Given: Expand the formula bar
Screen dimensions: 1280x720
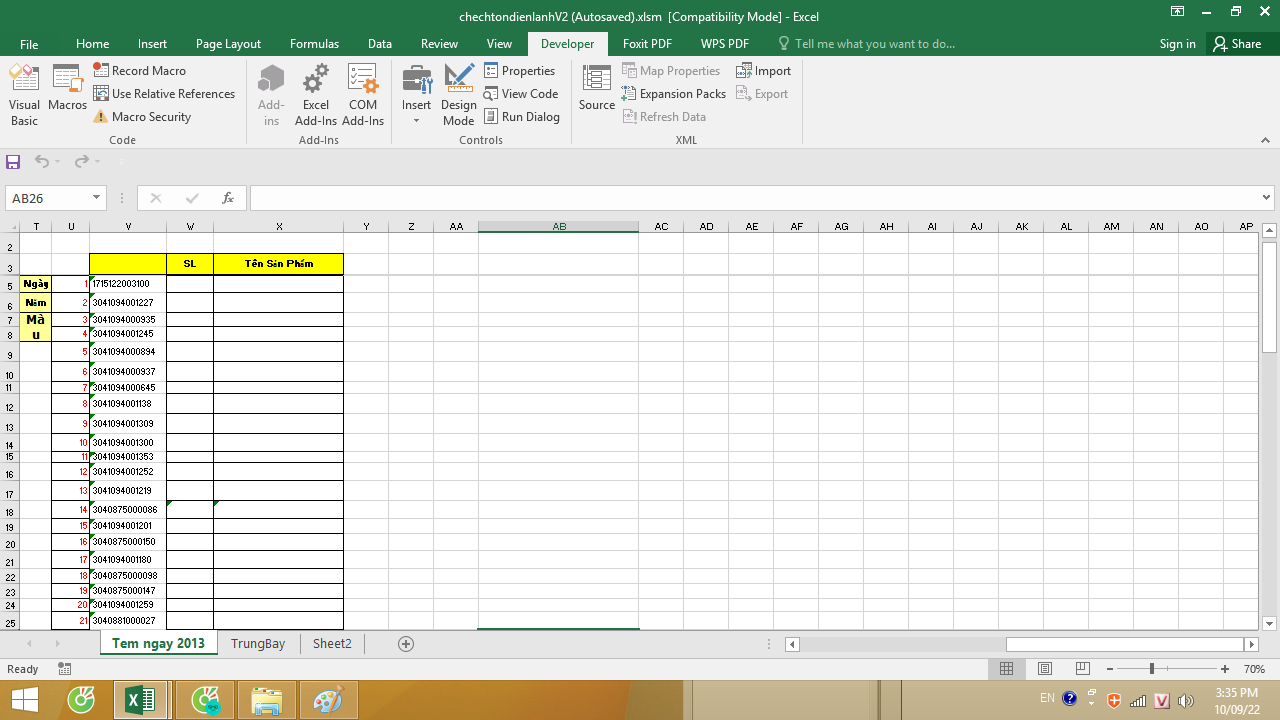Looking at the screenshot, I should tap(1267, 198).
